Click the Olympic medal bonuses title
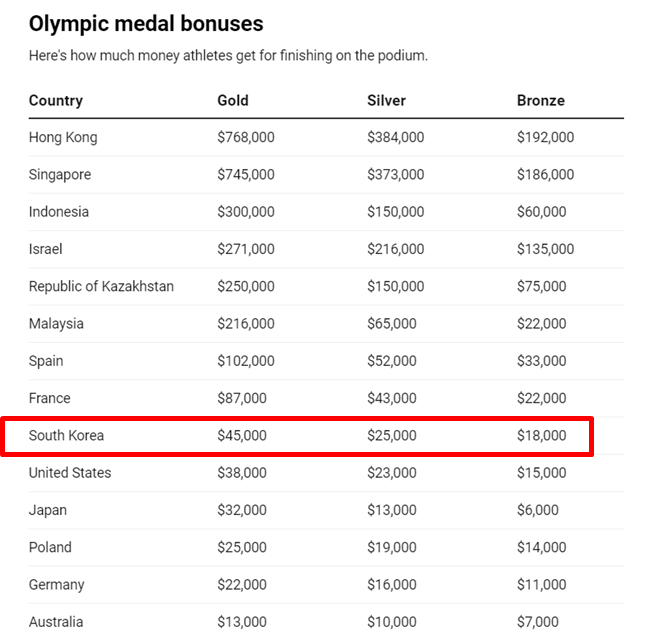Image resolution: width=647 pixels, height=641 pixels. pyautogui.click(x=146, y=23)
